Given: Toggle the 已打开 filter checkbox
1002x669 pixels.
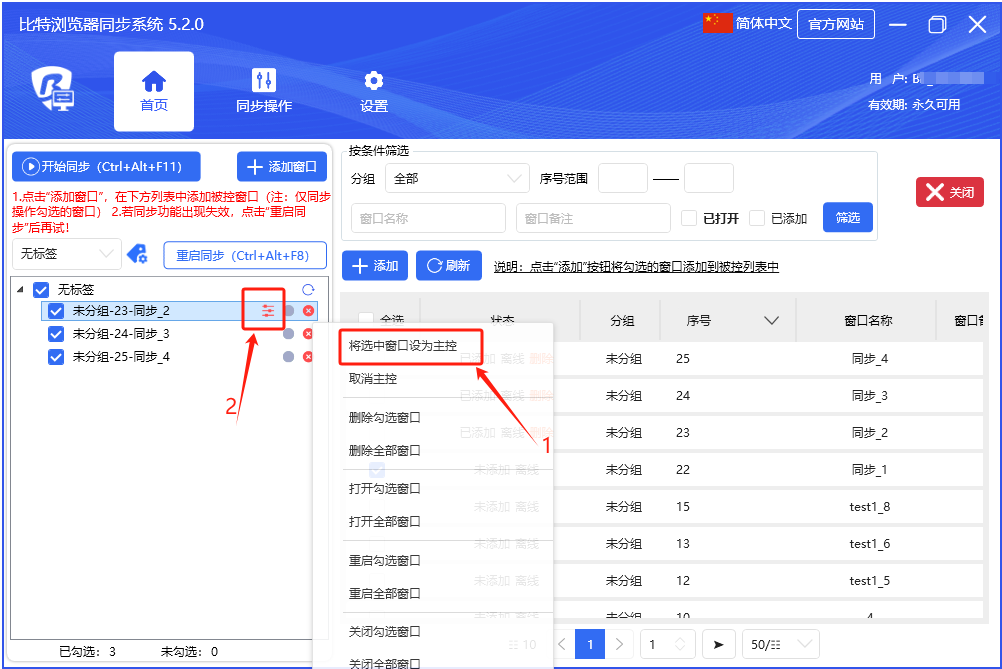Looking at the screenshot, I should pos(689,218).
